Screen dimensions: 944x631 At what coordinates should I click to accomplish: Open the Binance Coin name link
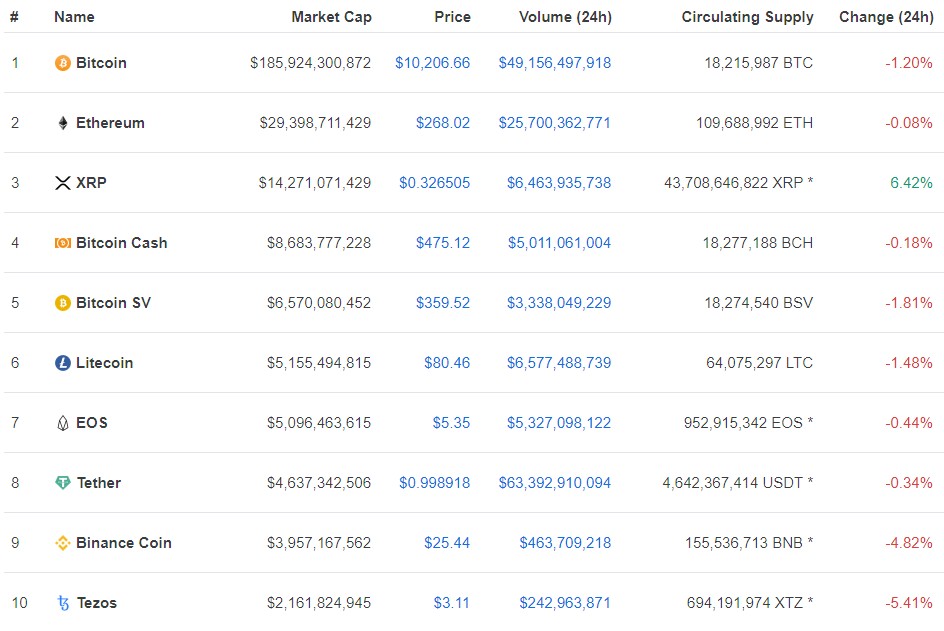coord(124,543)
